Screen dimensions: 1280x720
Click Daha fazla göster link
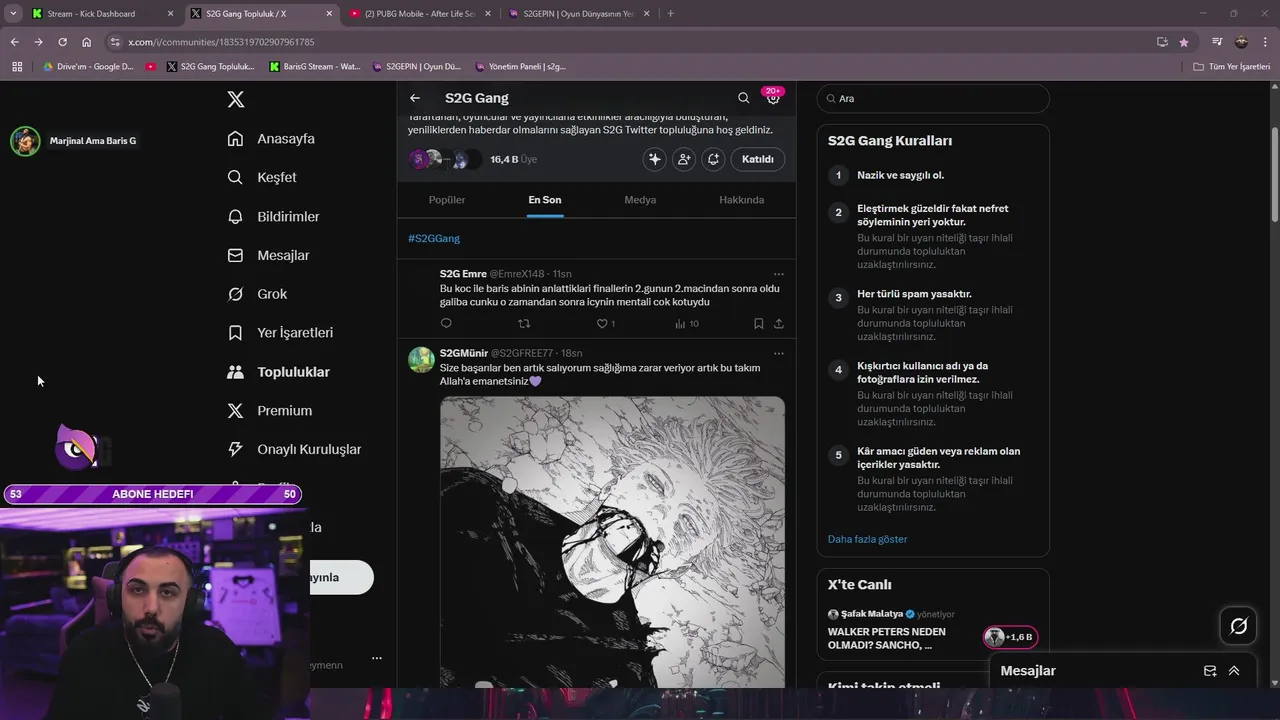(867, 539)
